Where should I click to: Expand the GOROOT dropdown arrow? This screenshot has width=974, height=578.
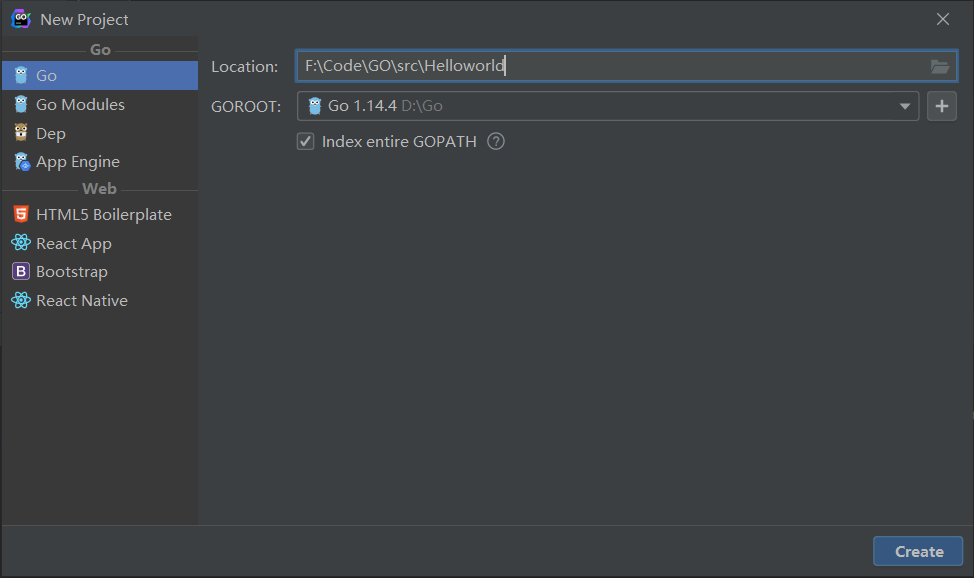(x=904, y=106)
